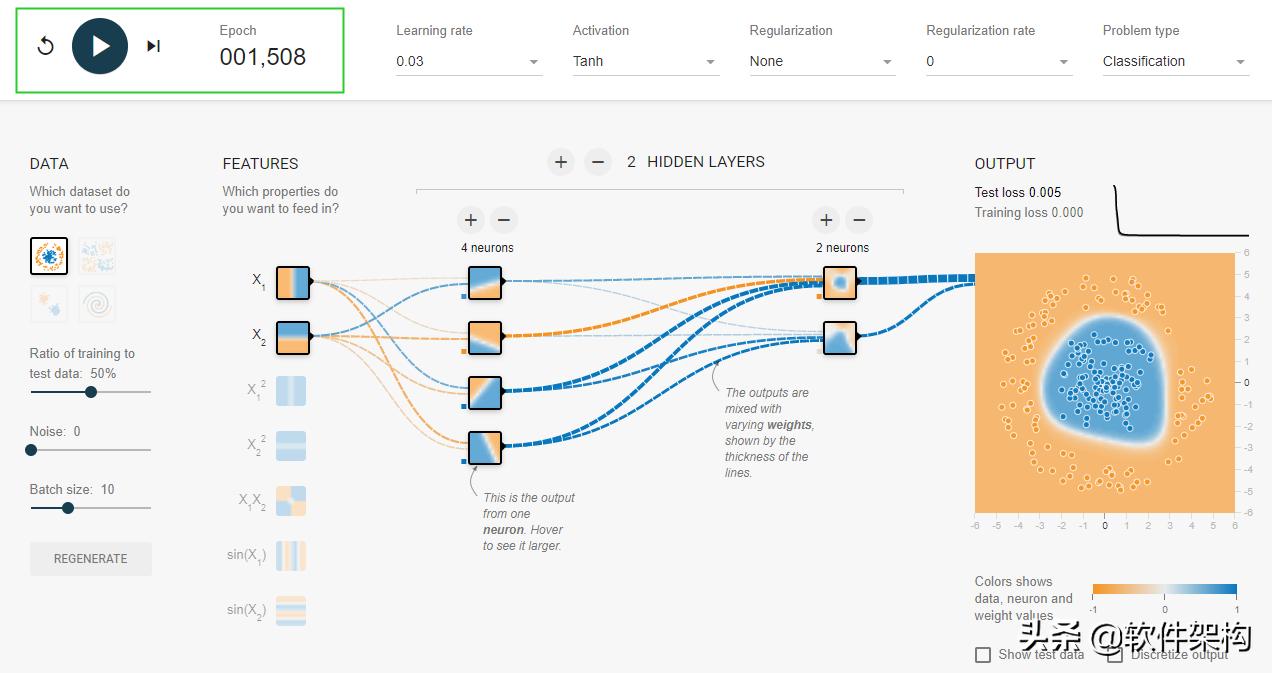The height and width of the screenshot is (673, 1272).
Task: Change the Problem type dropdown
Action: 1174,61
